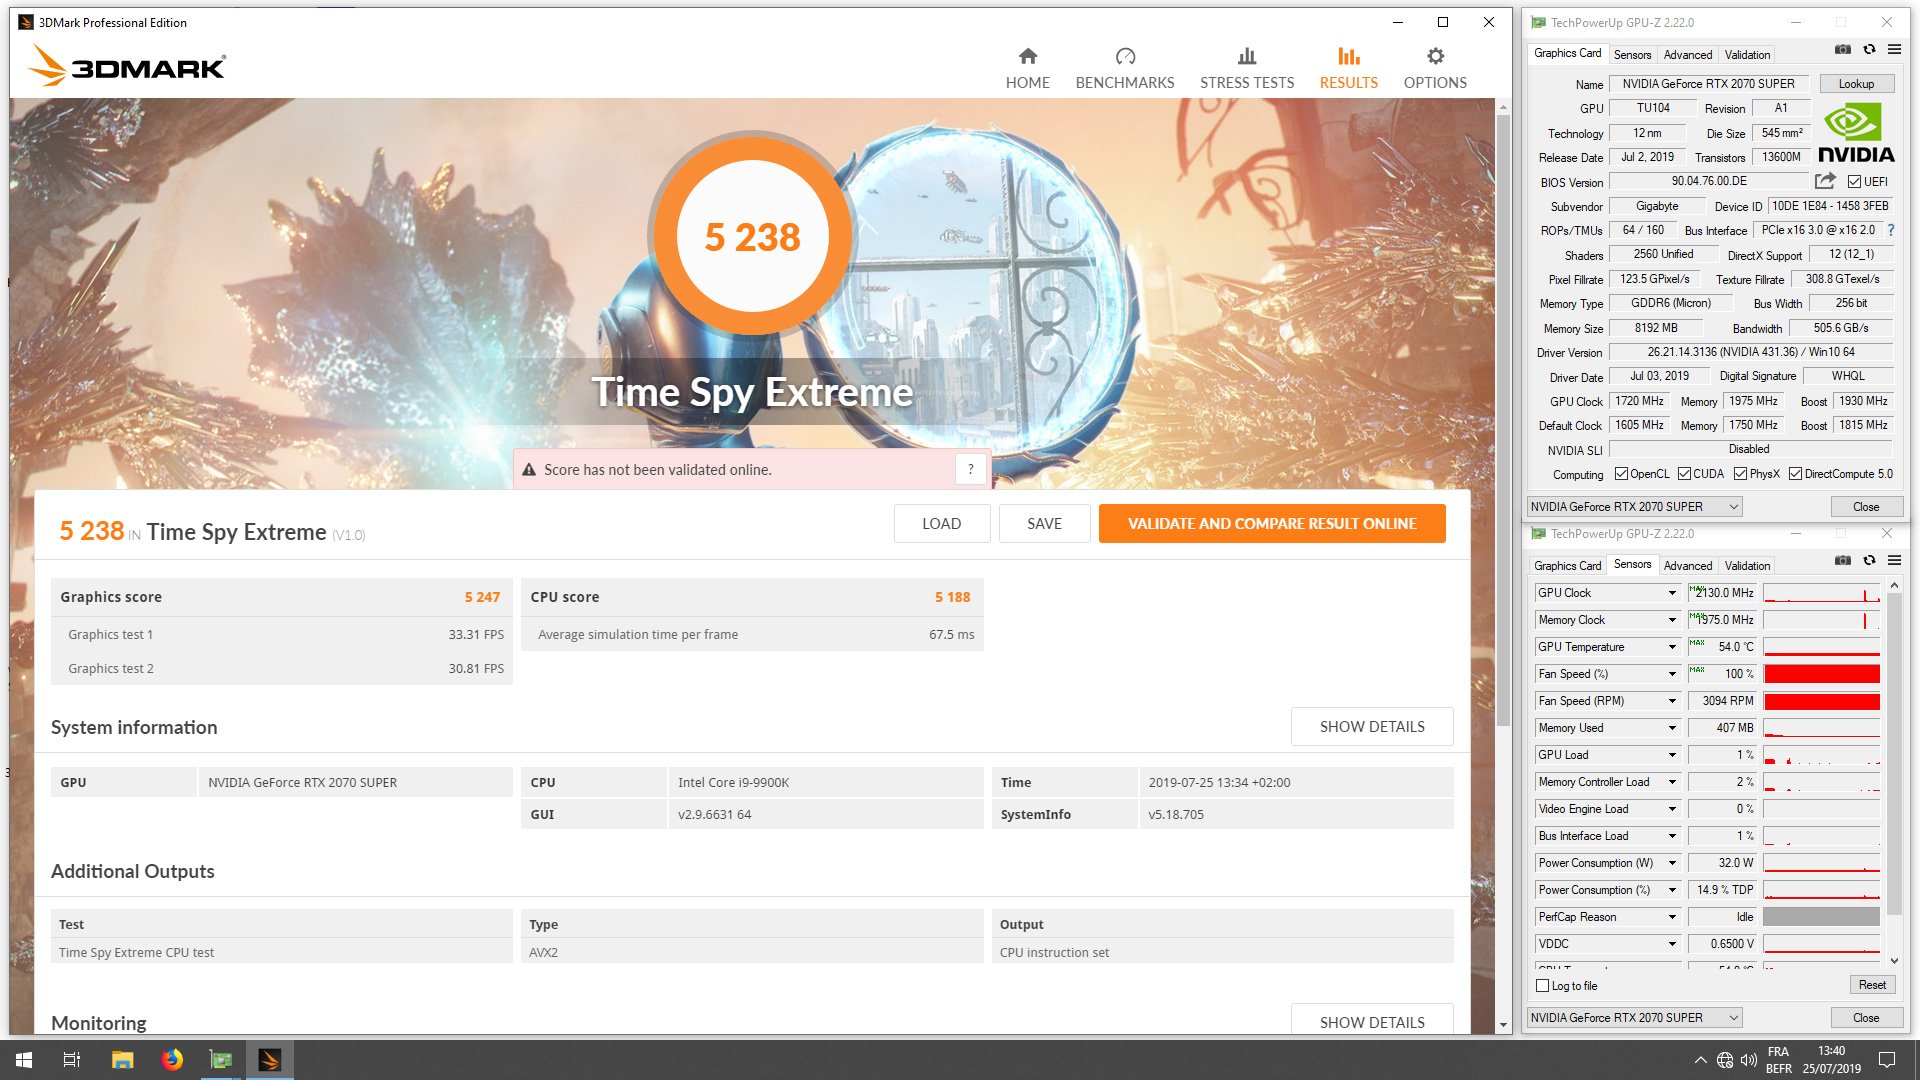Open File Explorer from taskbar
The height and width of the screenshot is (1080, 1920).
pos(122,1060)
